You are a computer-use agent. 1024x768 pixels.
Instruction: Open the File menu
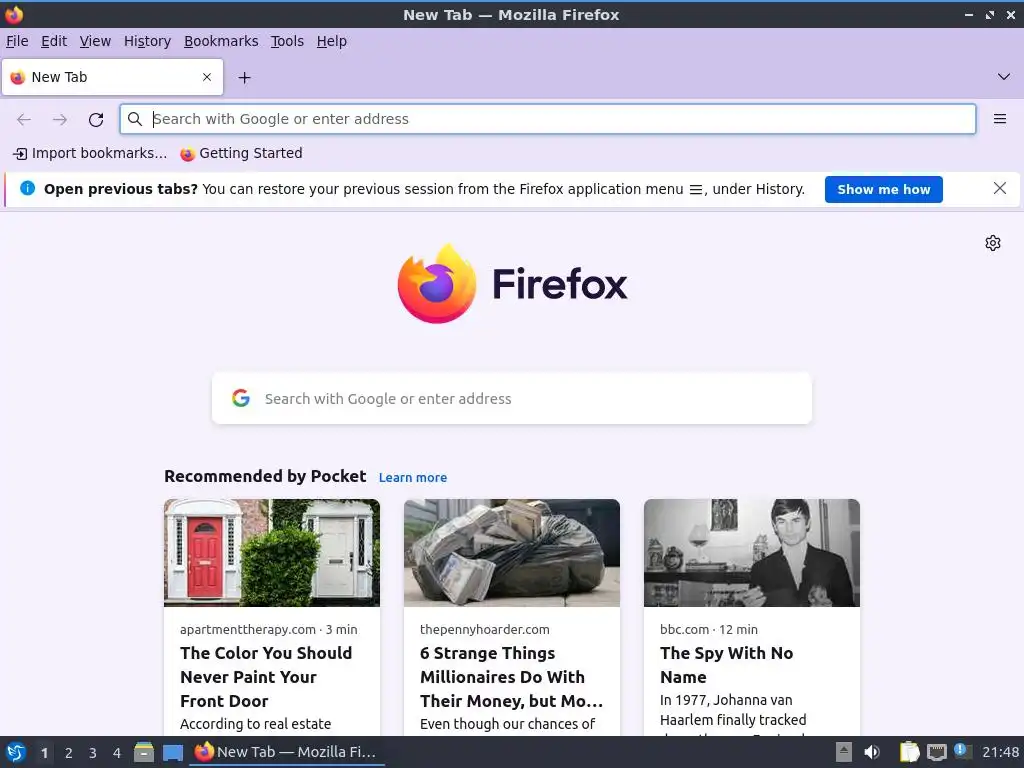[x=17, y=41]
